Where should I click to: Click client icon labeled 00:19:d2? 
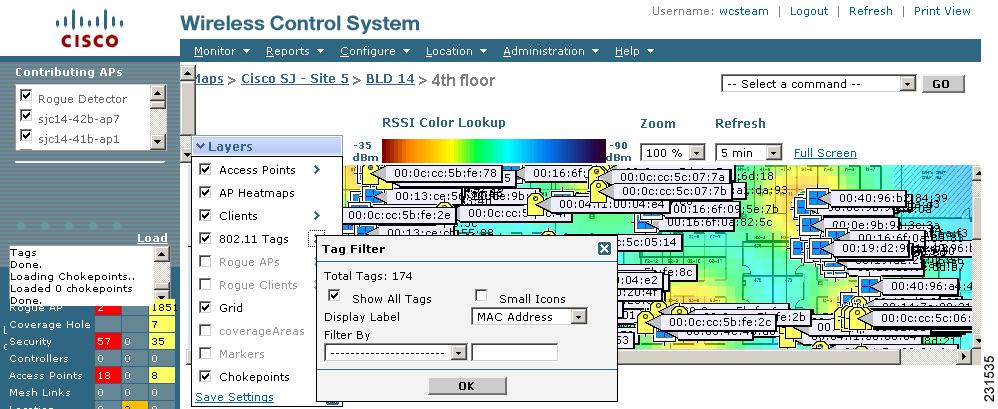tap(821, 247)
